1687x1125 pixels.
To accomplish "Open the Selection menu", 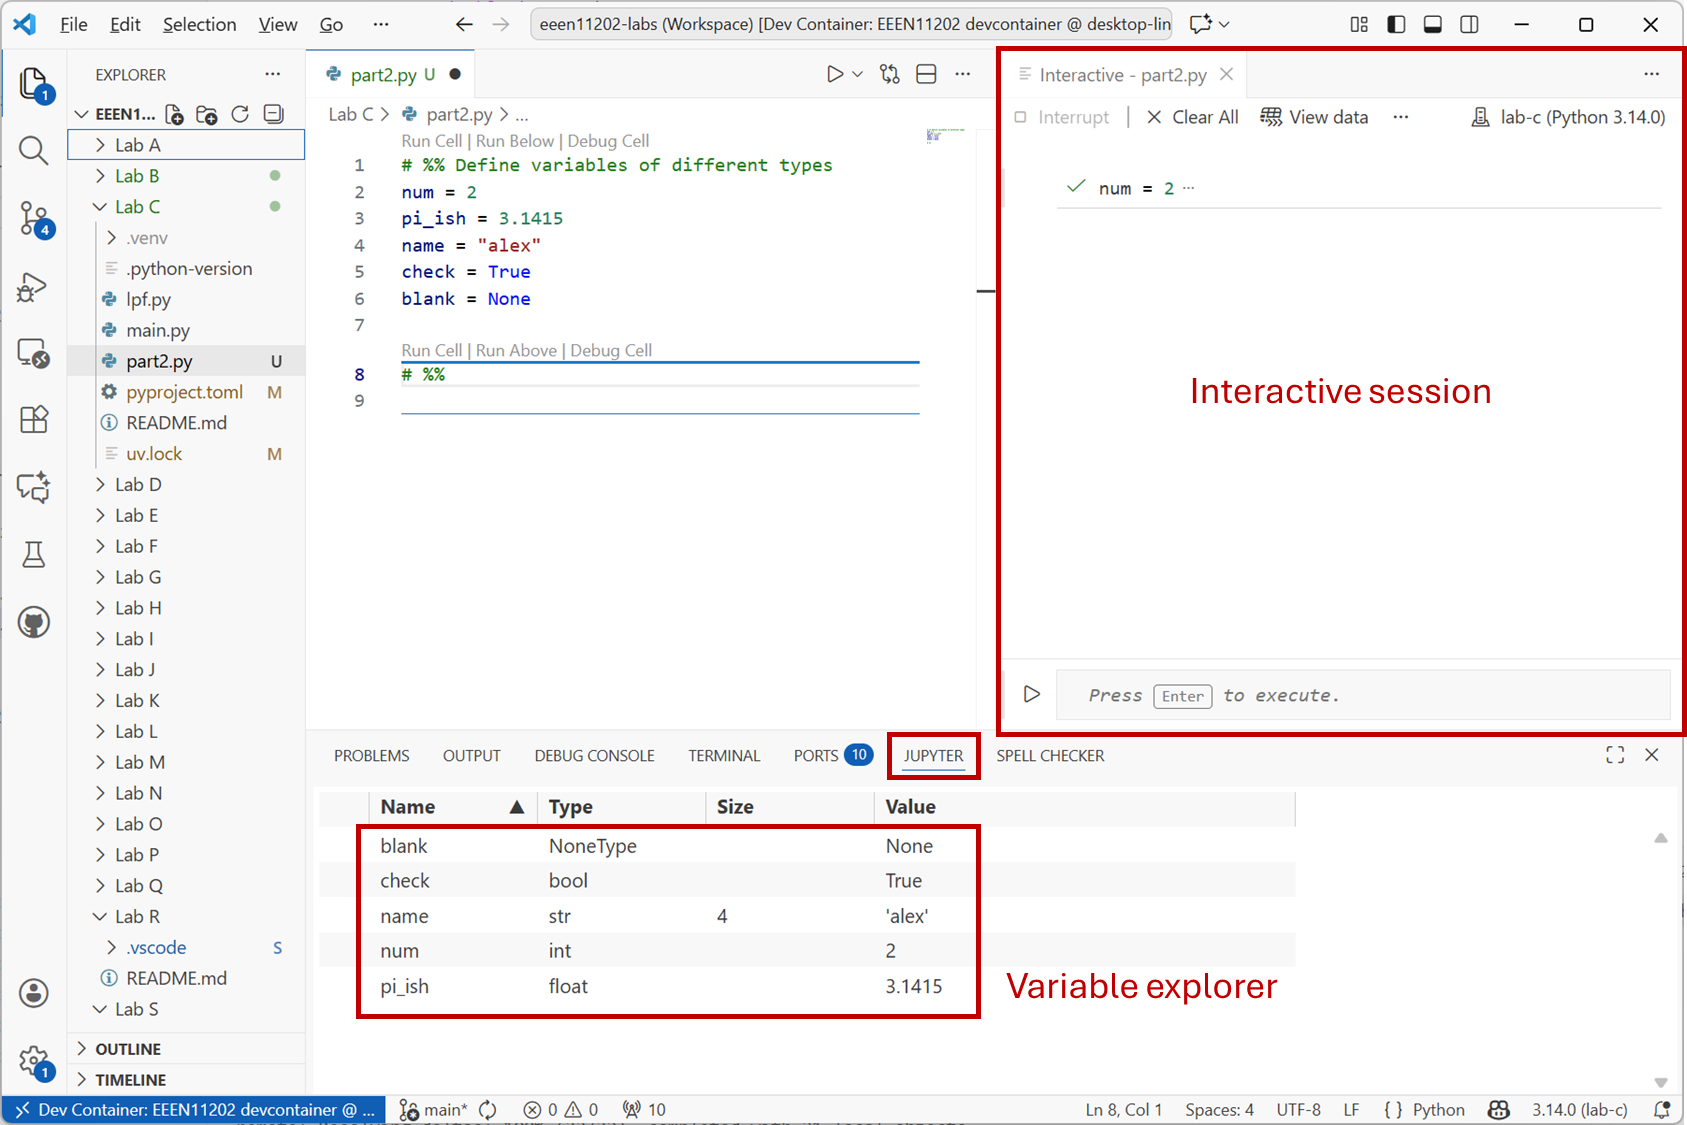I will pos(199,24).
